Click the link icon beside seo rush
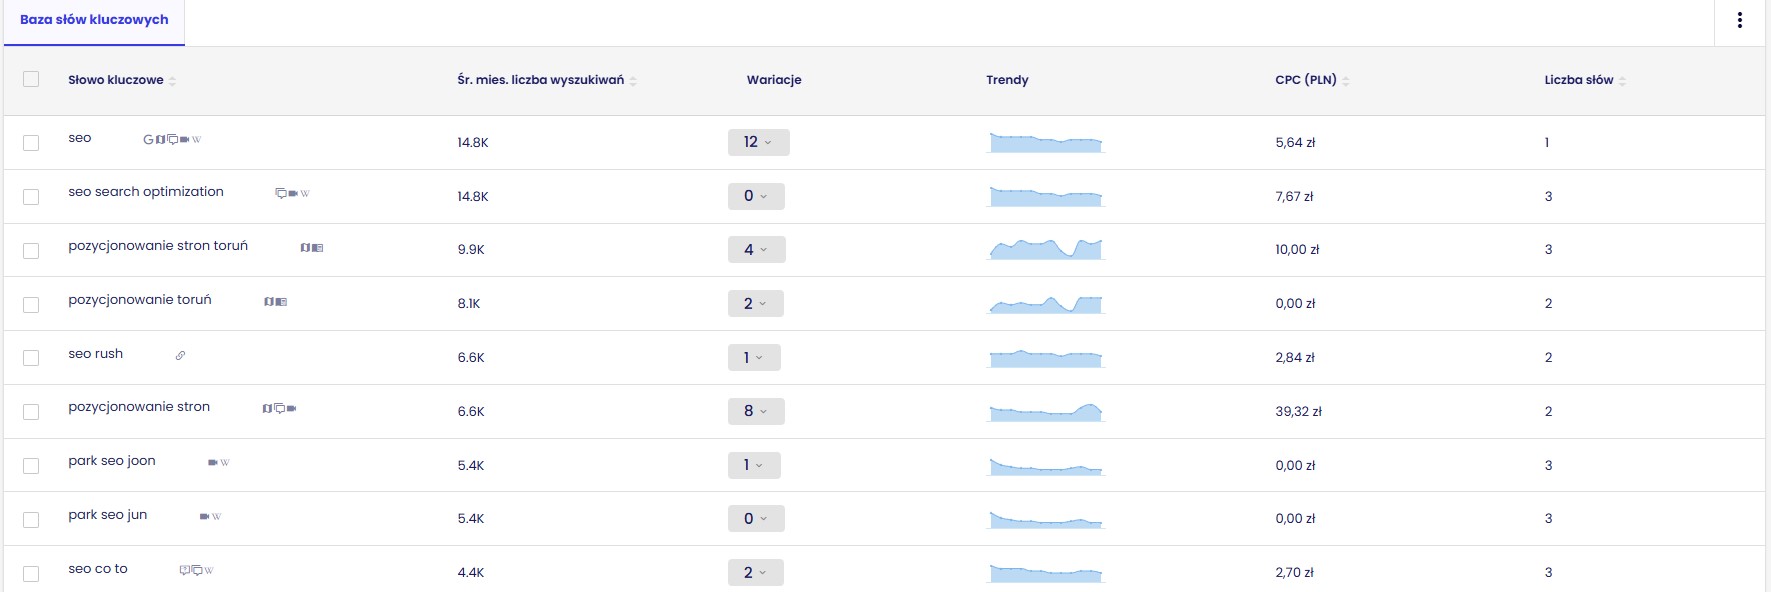Viewport: 1771px width, 592px height. [x=180, y=355]
